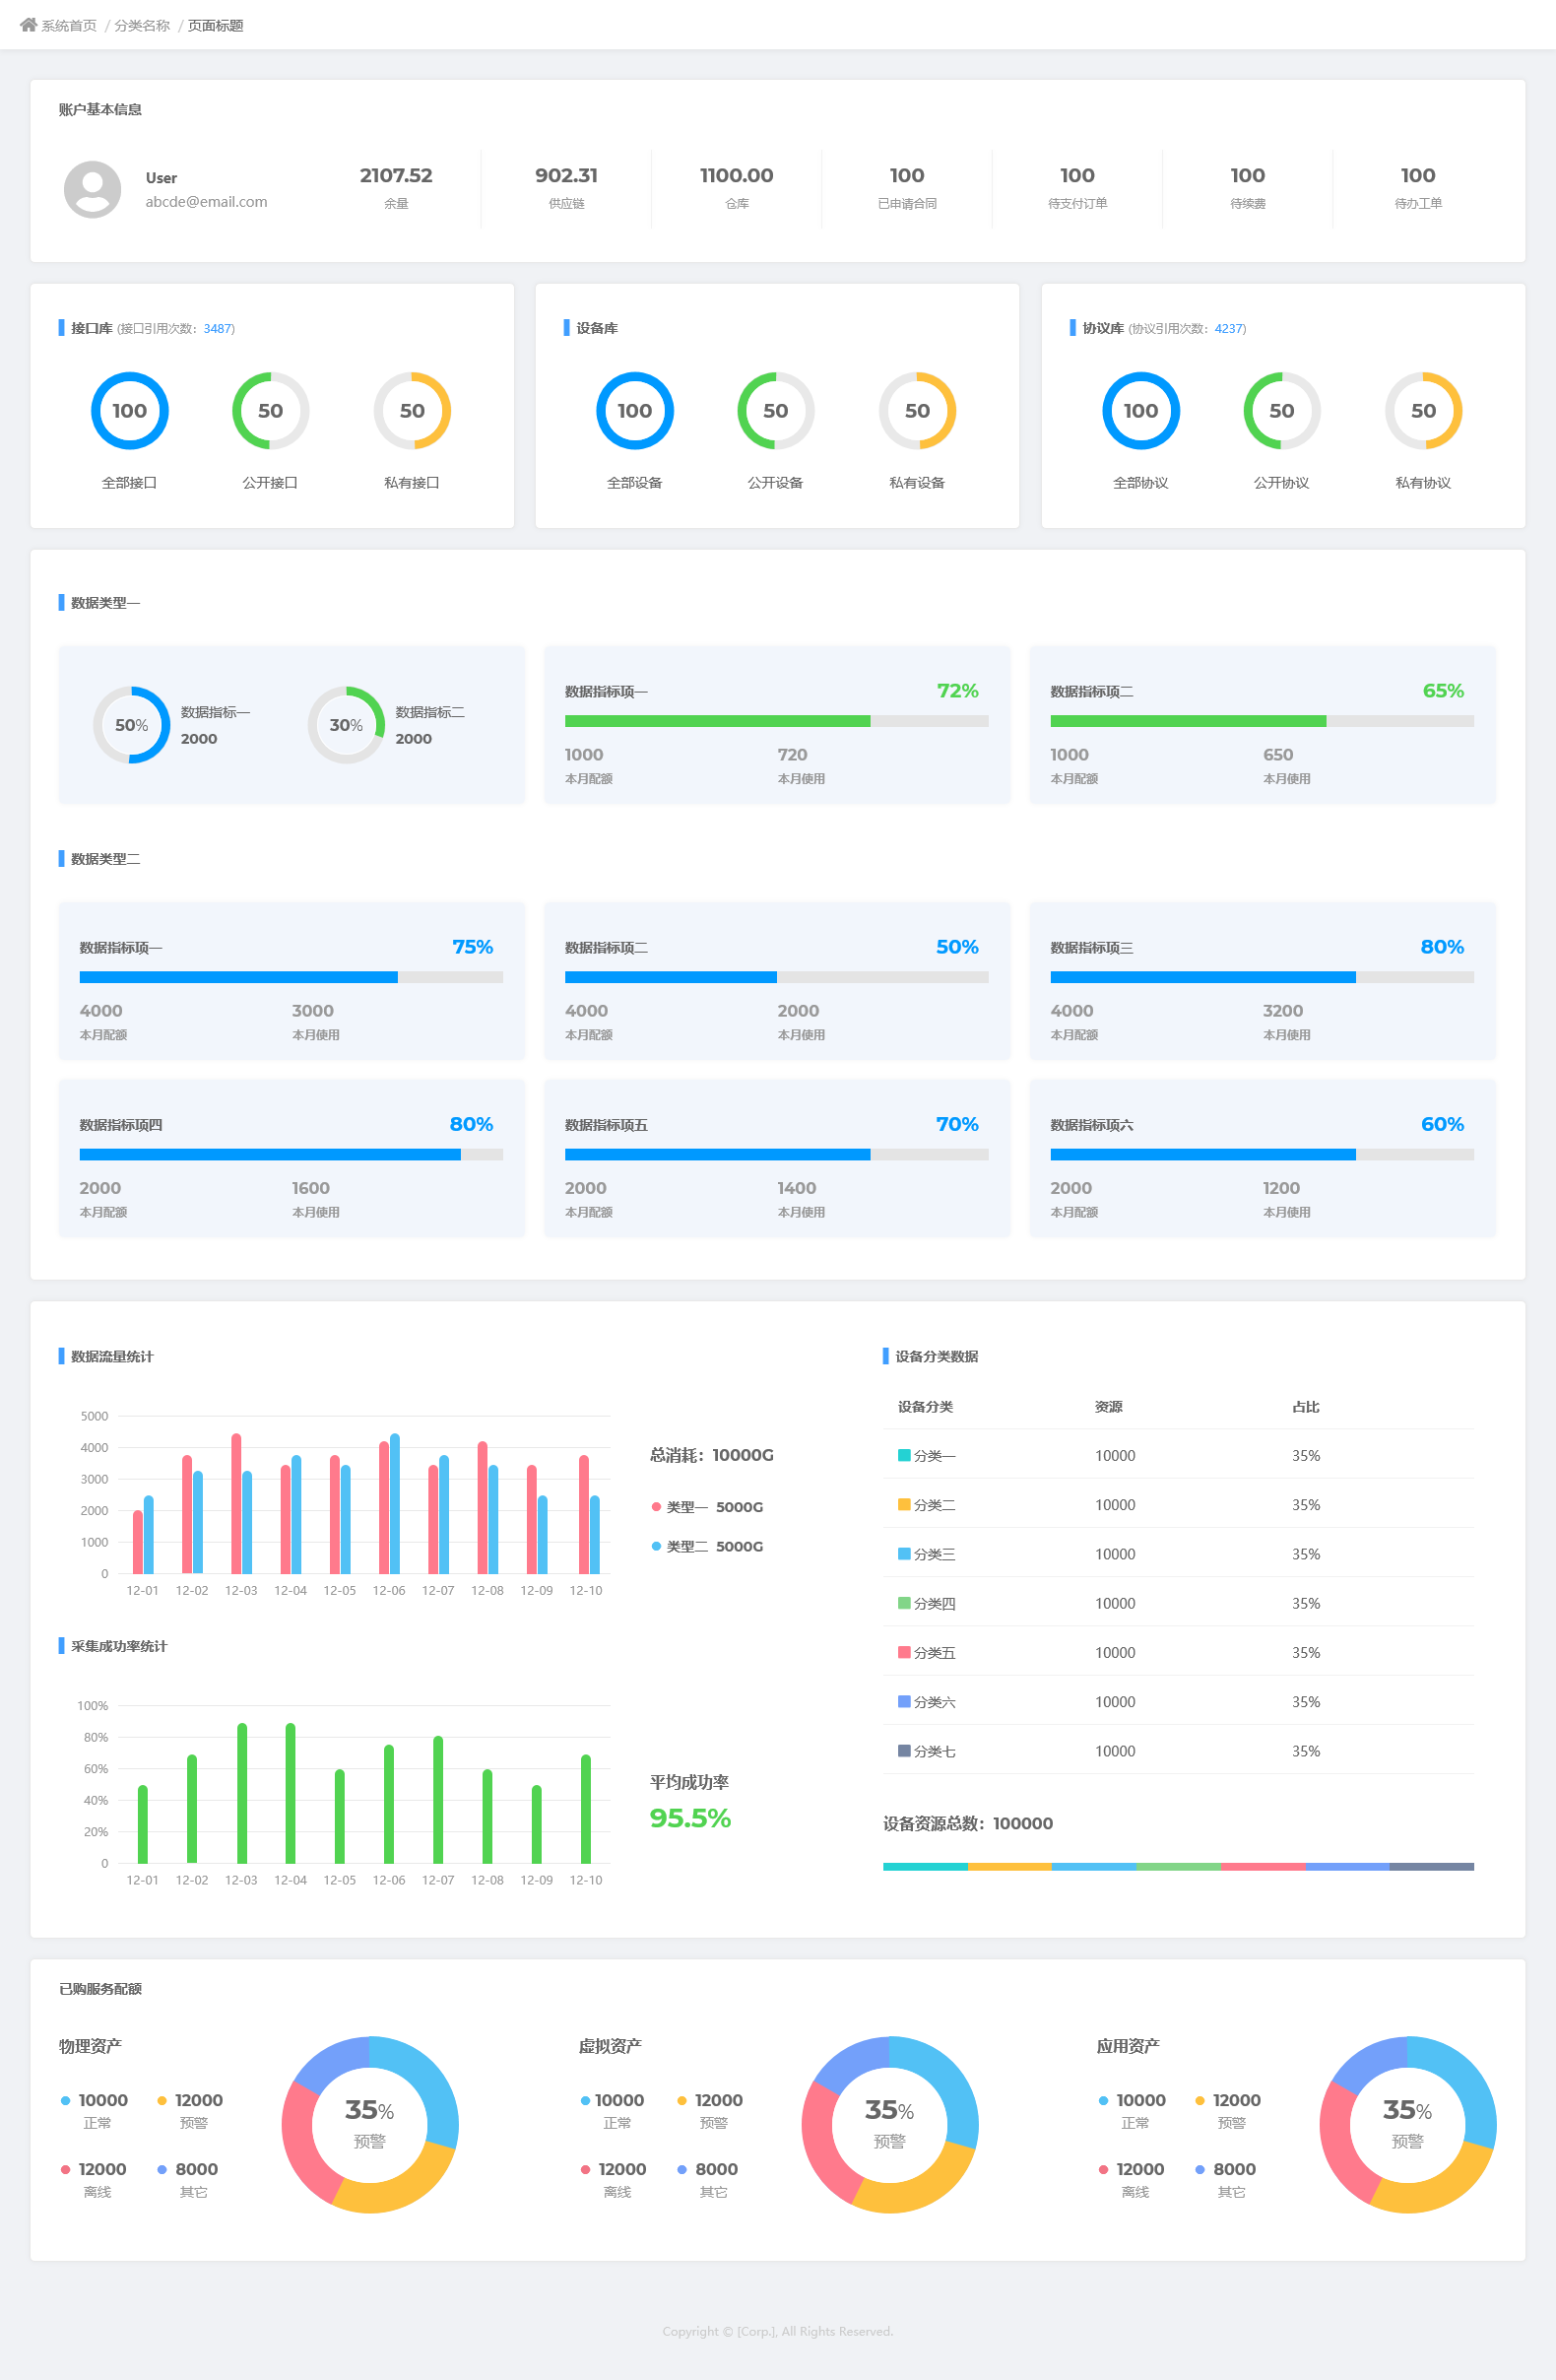Click the 应用资产 donut chart

(x=1408, y=2125)
